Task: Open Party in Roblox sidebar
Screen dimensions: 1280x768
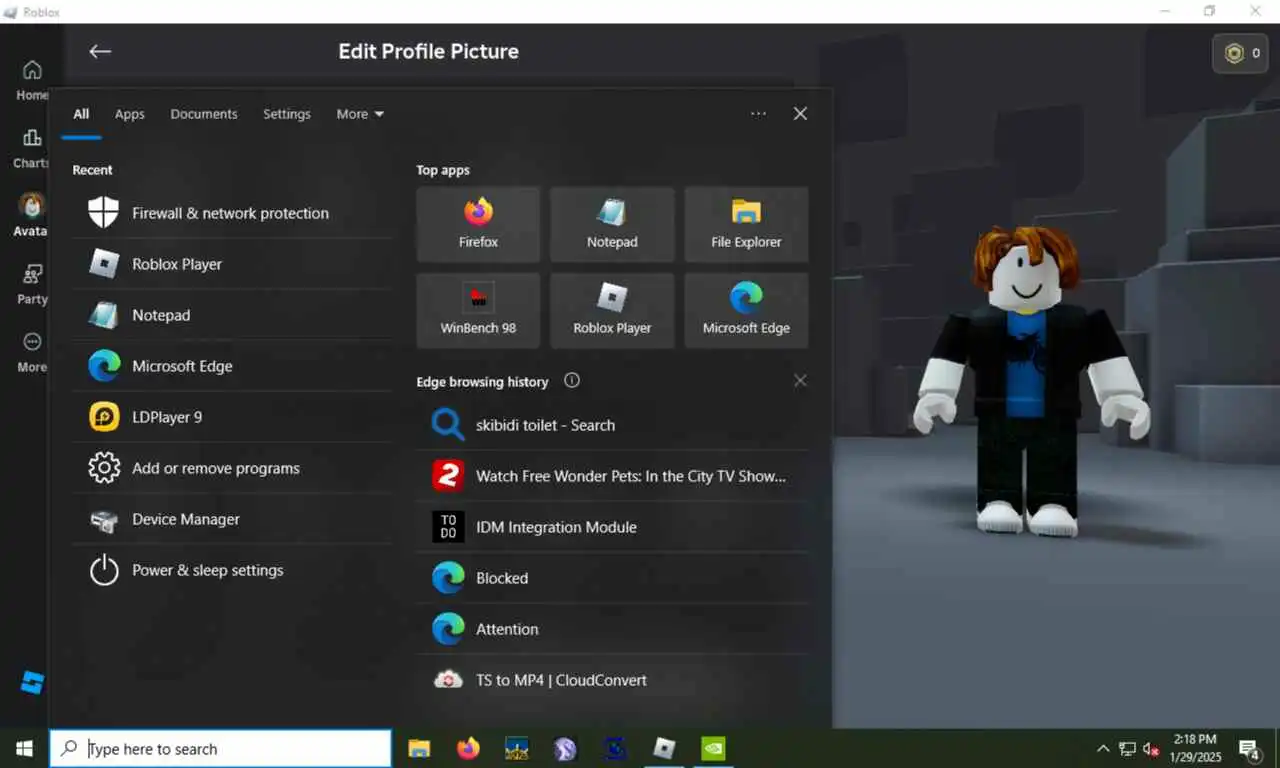Action: pos(32,284)
